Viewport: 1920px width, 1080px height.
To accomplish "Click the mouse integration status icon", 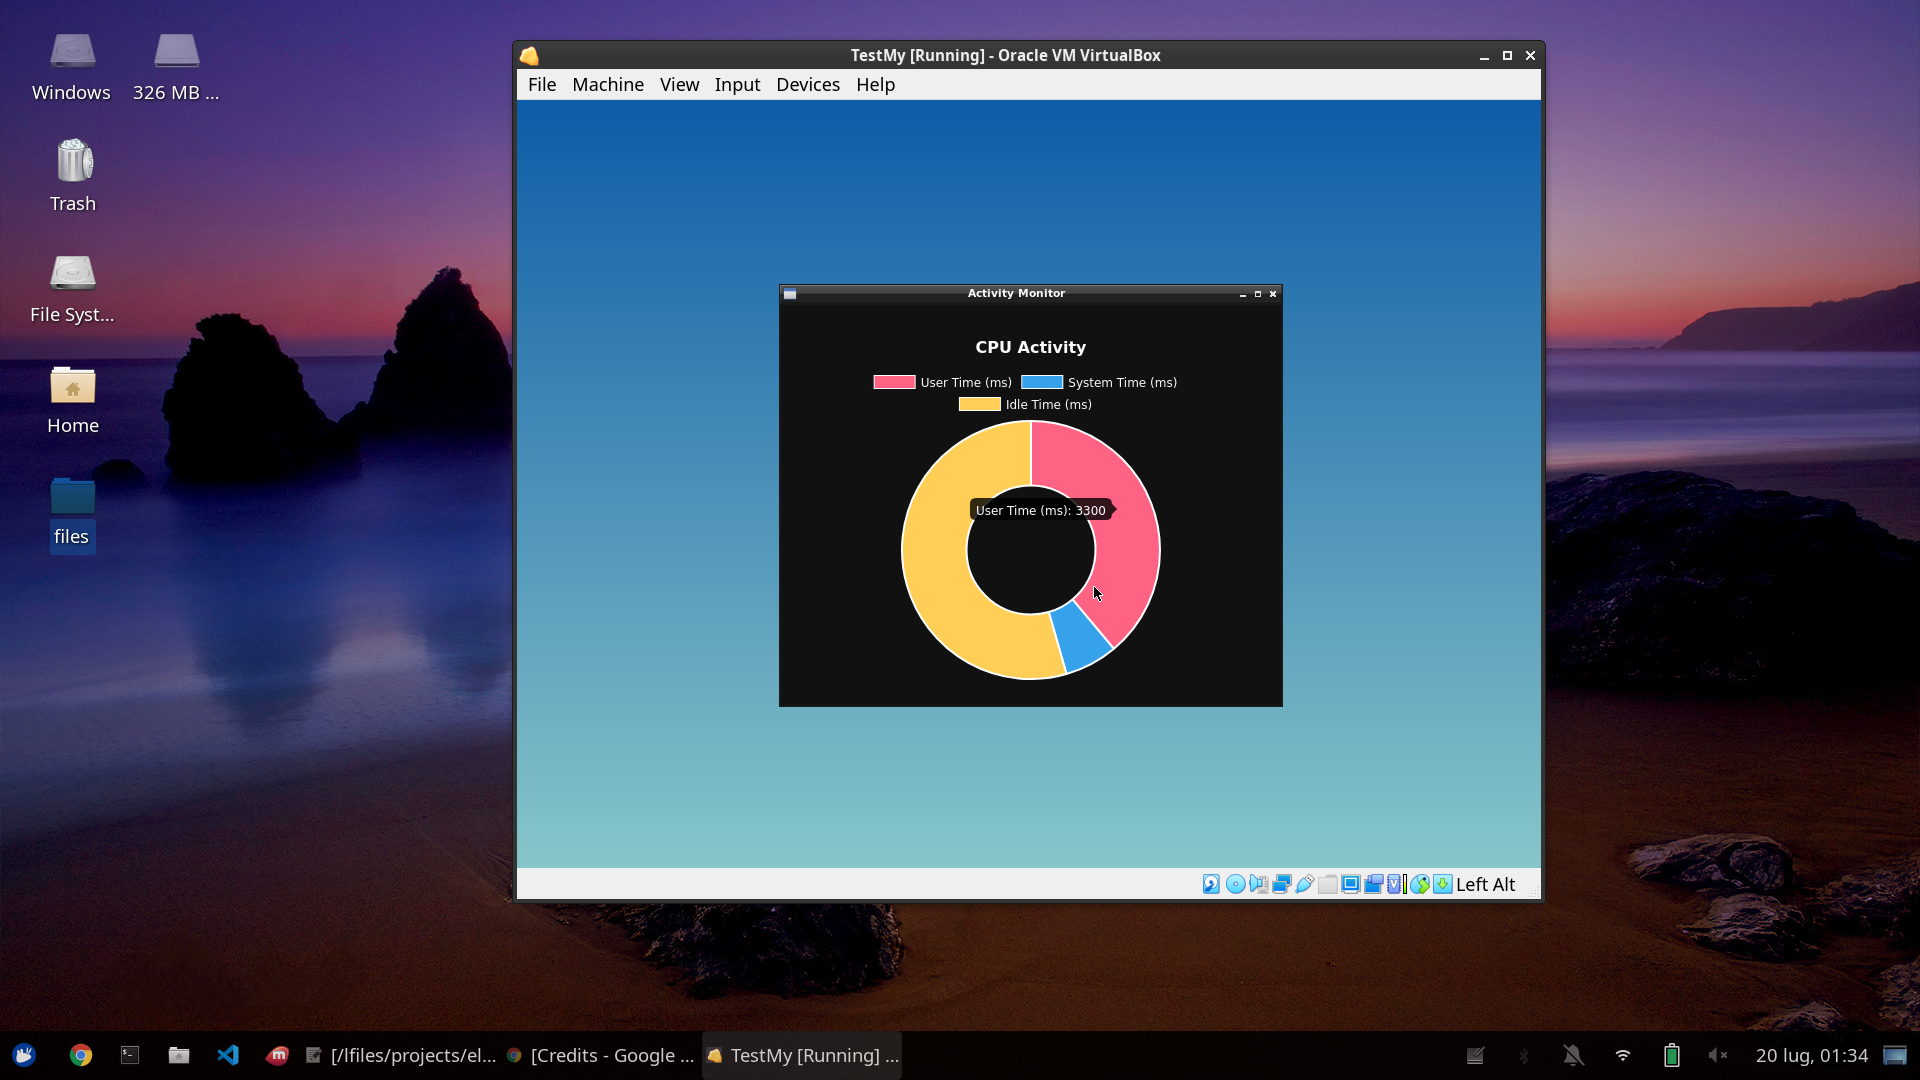I will (1419, 884).
